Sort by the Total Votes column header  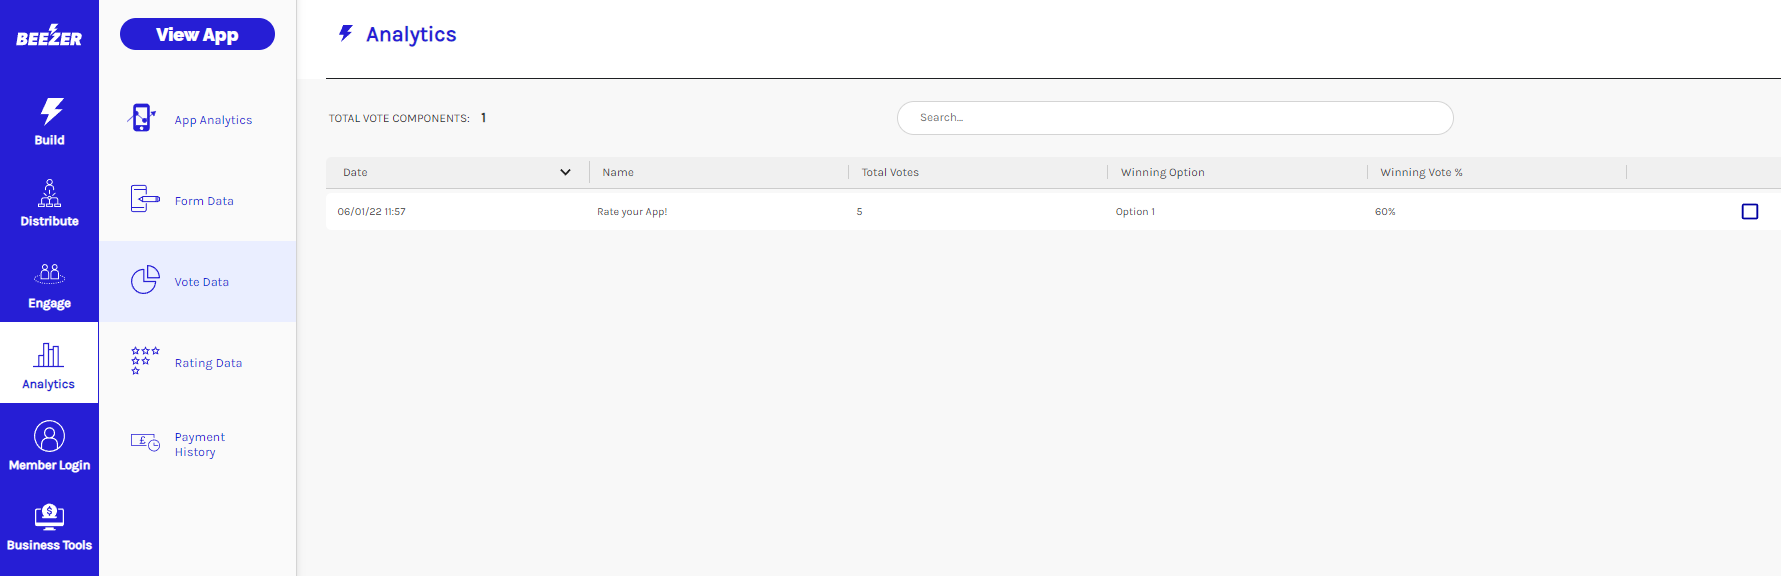[x=890, y=172]
